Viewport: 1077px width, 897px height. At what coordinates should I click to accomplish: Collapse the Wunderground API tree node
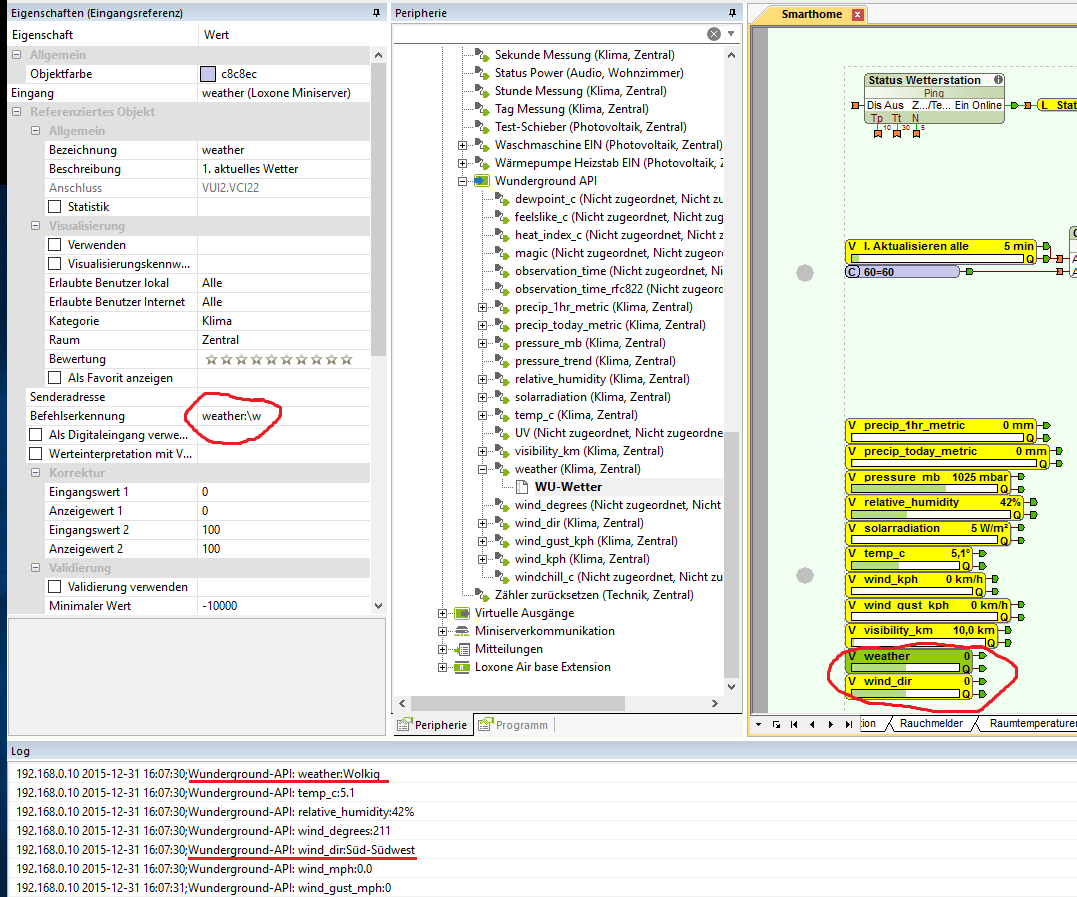click(x=463, y=181)
